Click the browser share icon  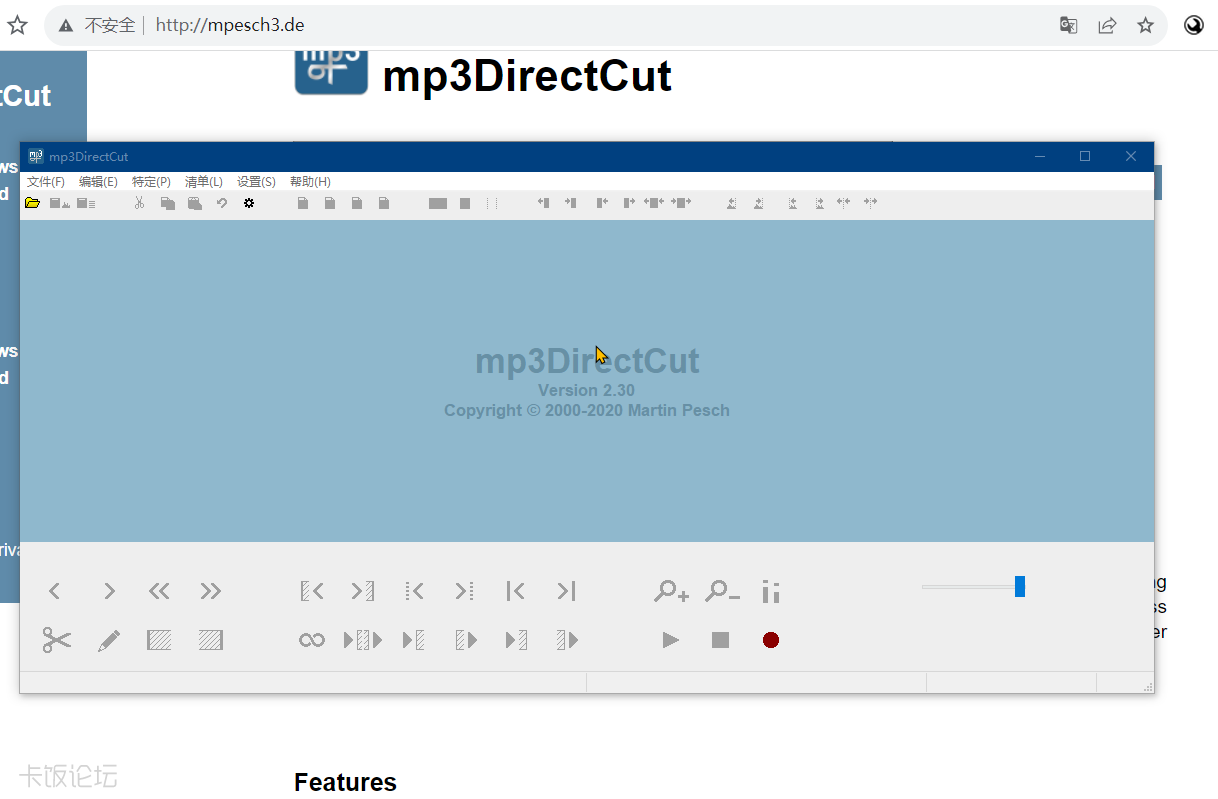[1107, 26]
